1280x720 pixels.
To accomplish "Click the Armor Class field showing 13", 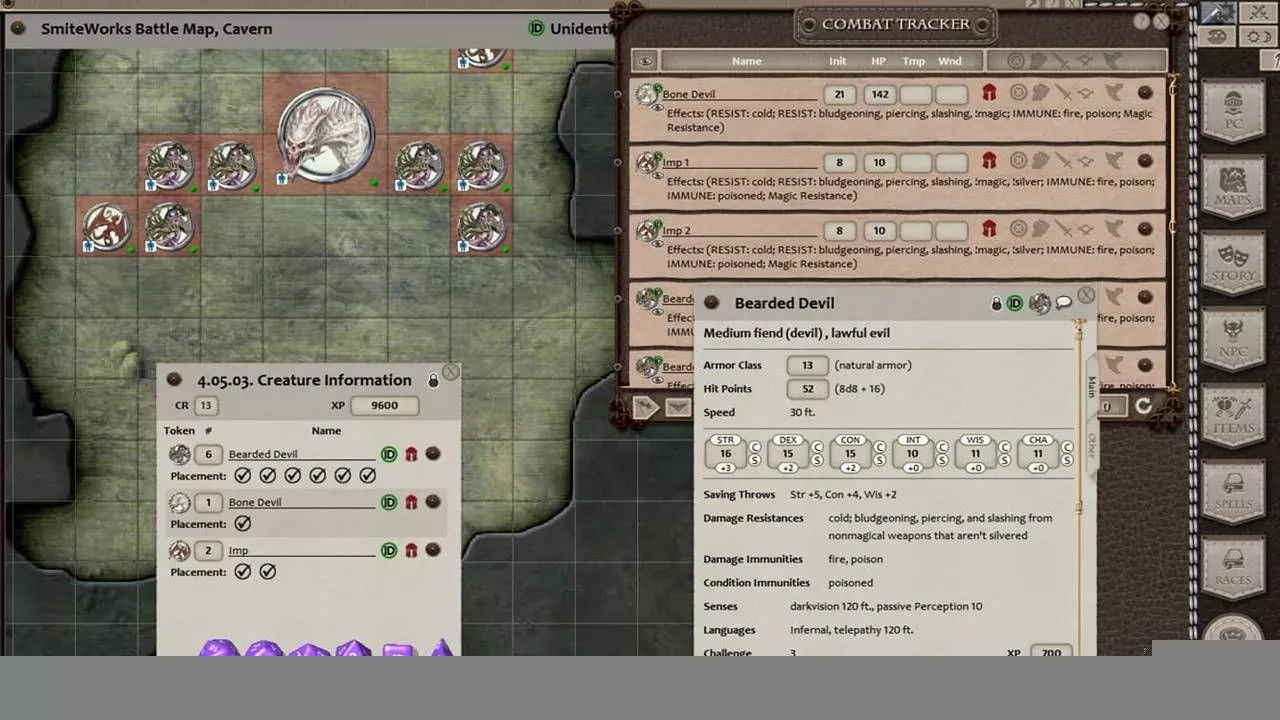I will (x=807, y=365).
